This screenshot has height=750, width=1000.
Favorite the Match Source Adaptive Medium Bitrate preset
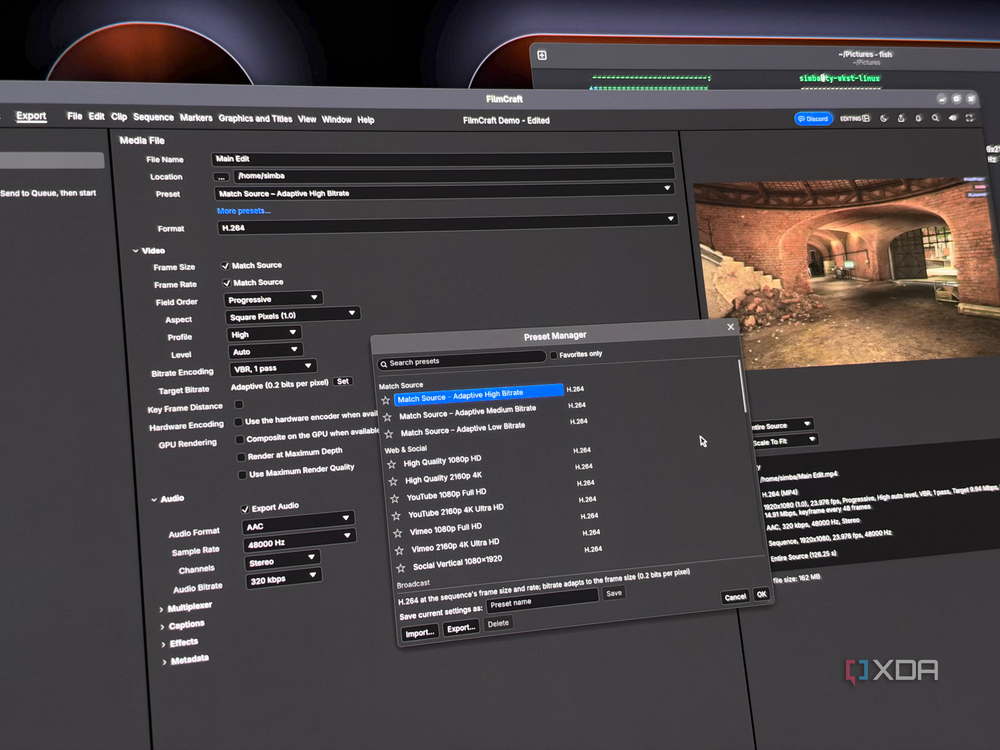[387, 417]
